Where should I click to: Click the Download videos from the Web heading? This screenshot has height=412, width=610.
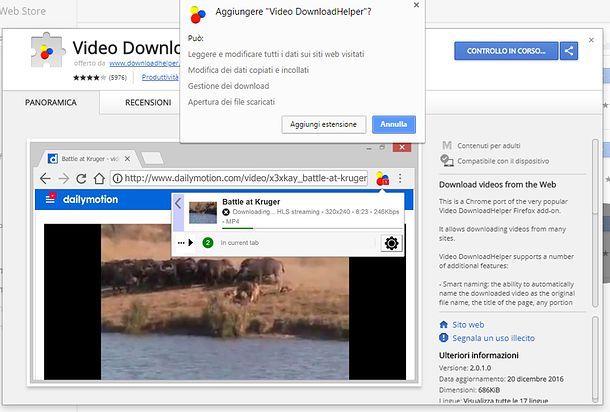point(498,185)
